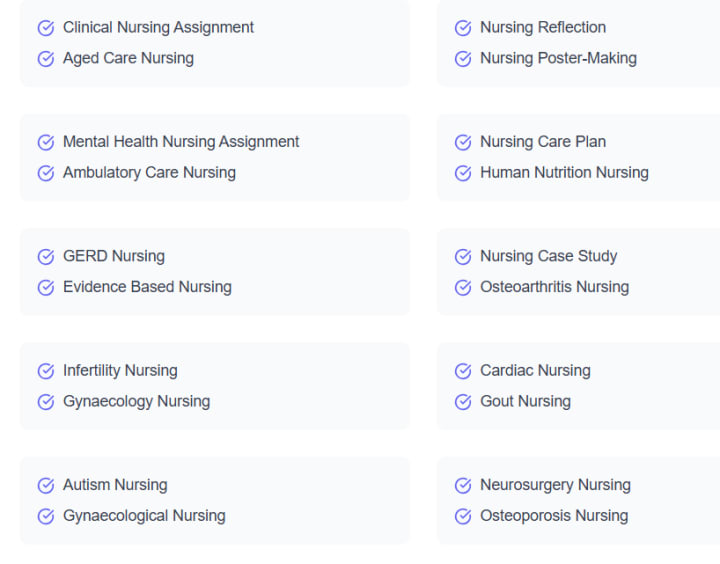The height and width of the screenshot is (564, 720).
Task: Visit the Gout Nursing page
Action: click(525, 402)
